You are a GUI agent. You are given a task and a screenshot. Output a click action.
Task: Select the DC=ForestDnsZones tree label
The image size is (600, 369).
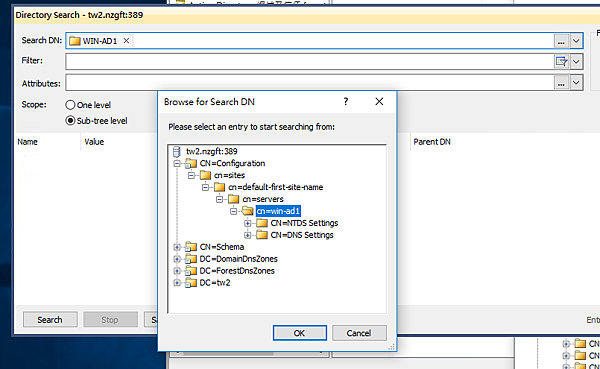(x=237, y=271)
